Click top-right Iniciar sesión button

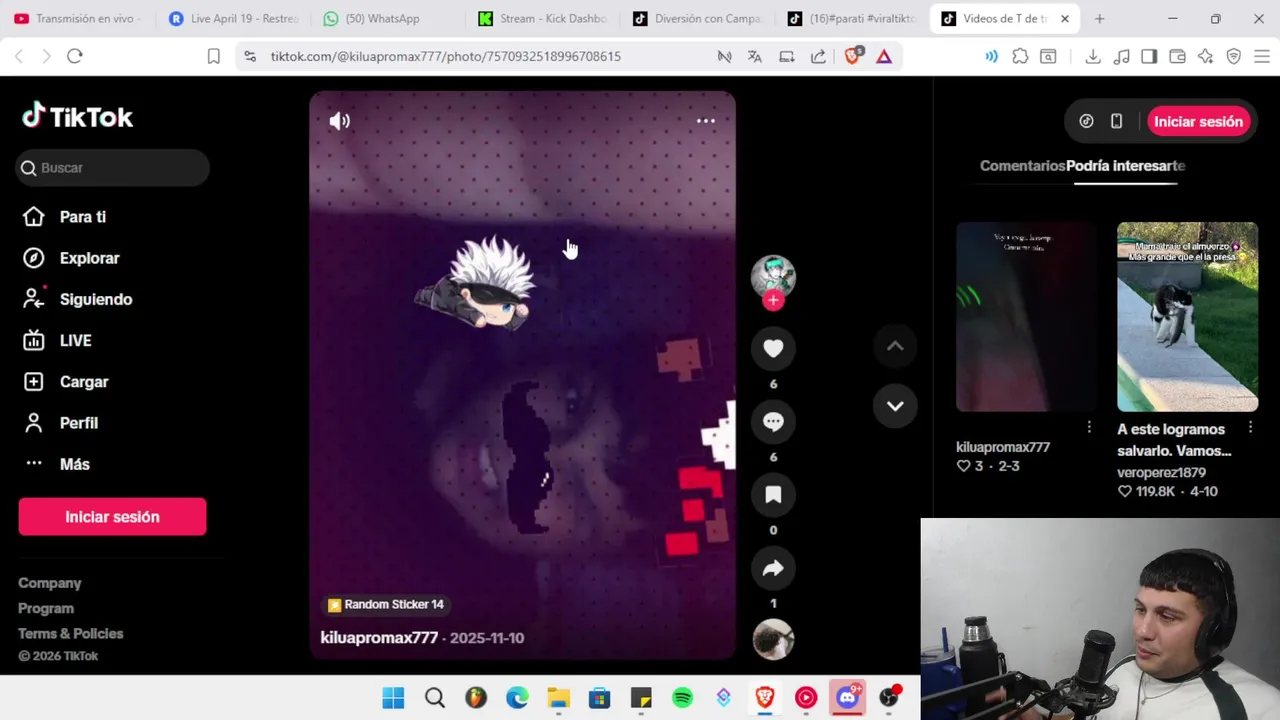pyautogui.click(x=1198, y=122)
